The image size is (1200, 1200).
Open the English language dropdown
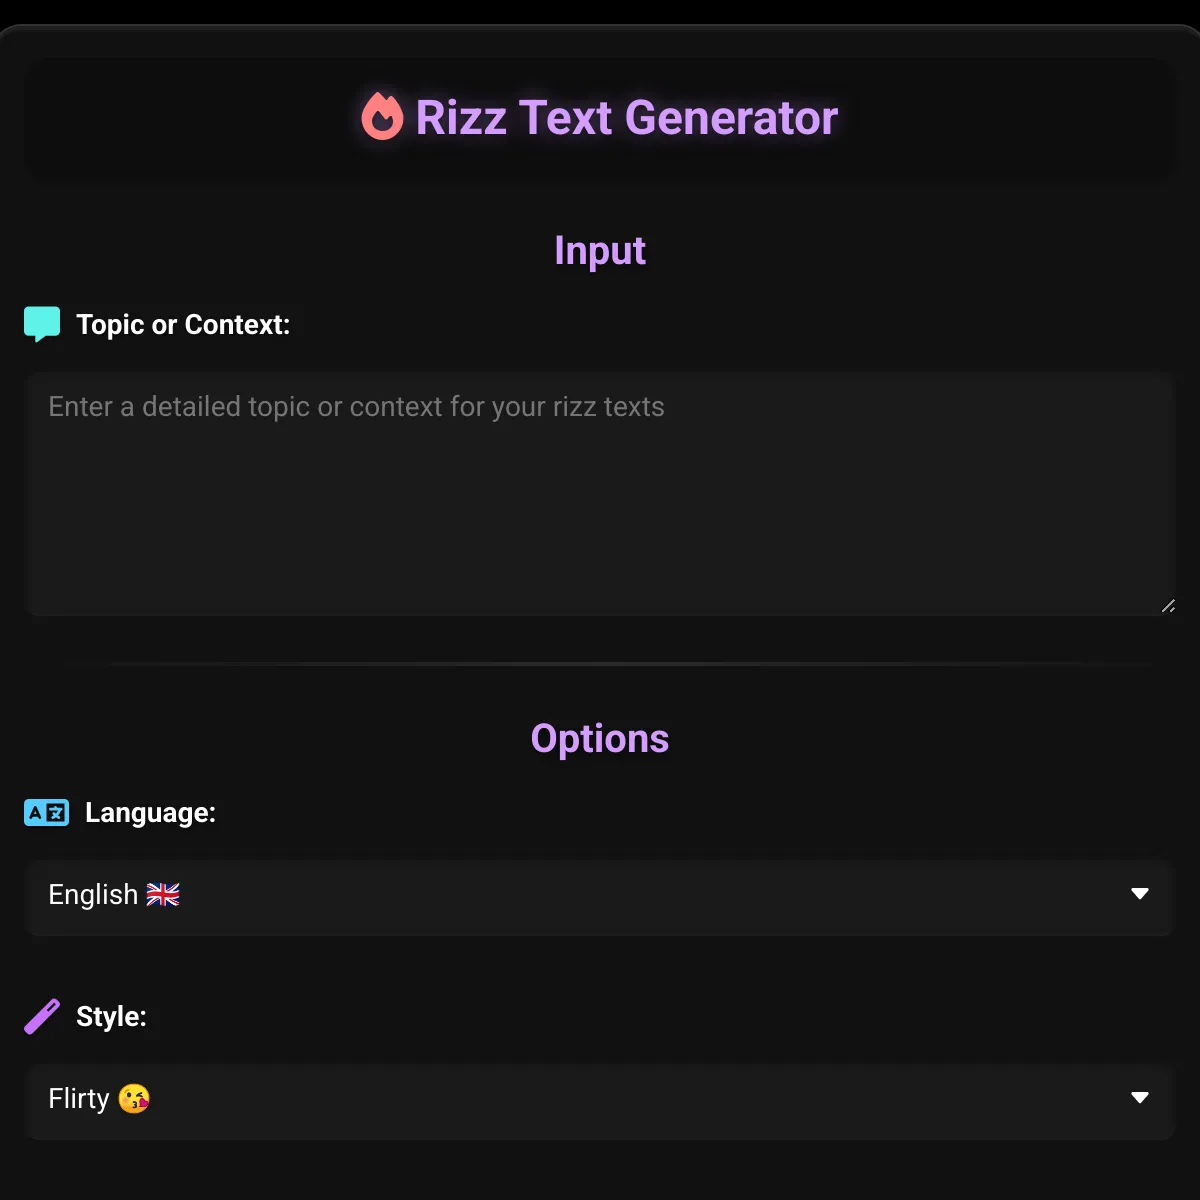click(598, 894)
